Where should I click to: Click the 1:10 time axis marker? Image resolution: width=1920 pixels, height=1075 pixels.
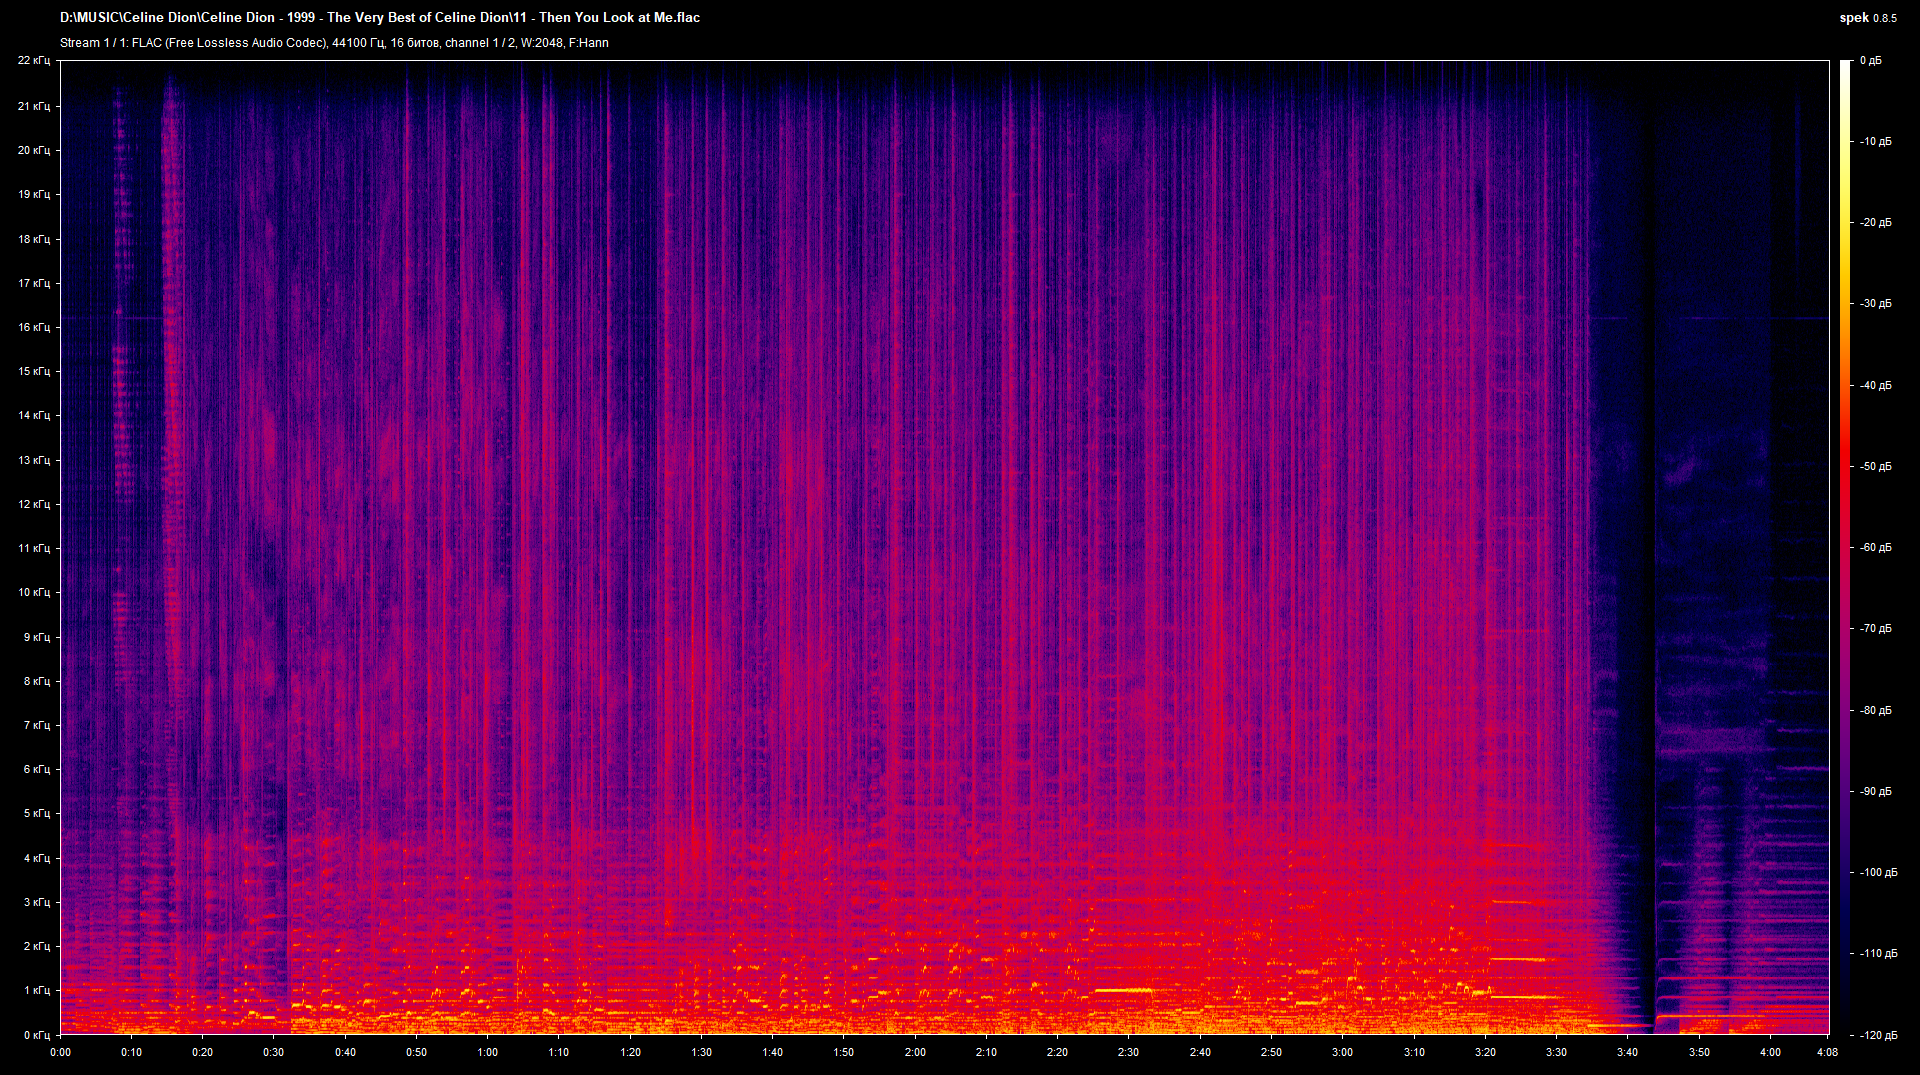558,1052
